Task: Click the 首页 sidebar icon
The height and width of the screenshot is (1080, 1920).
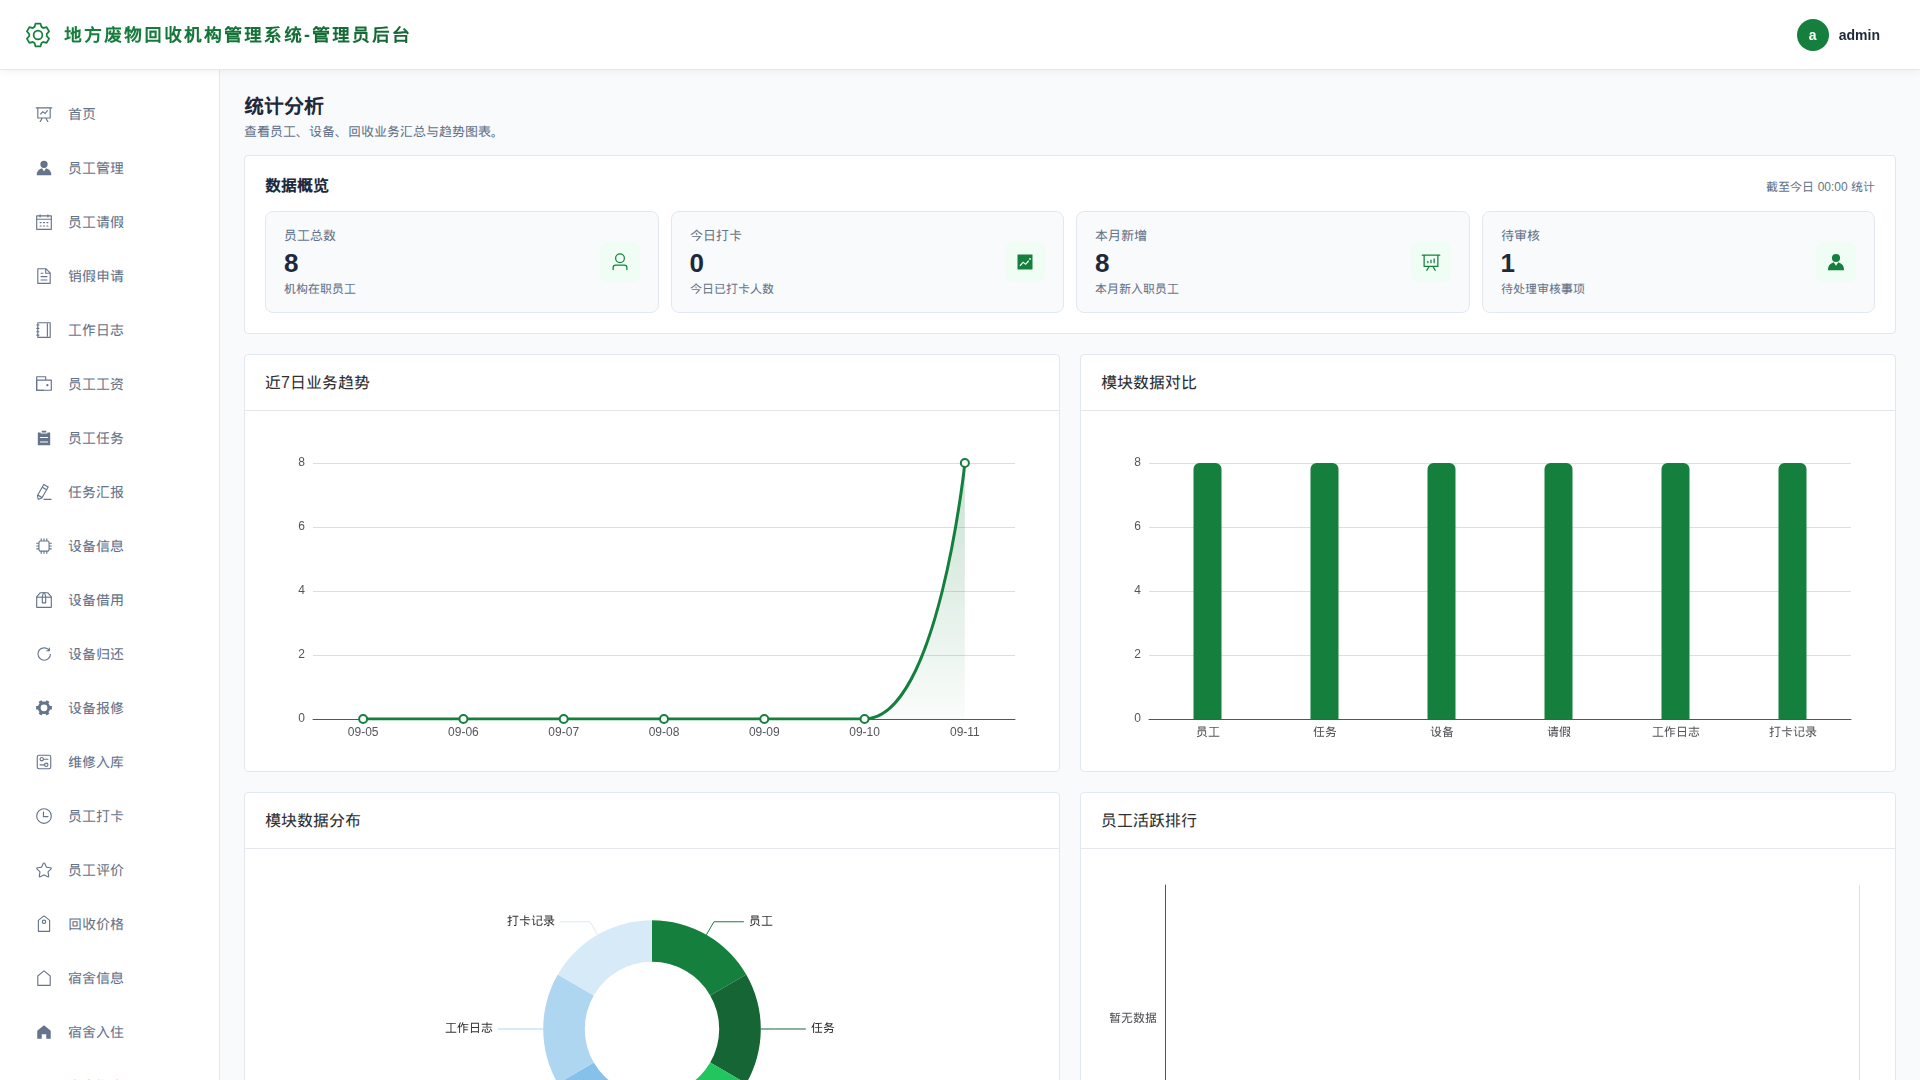Action: tap(44, 114)
